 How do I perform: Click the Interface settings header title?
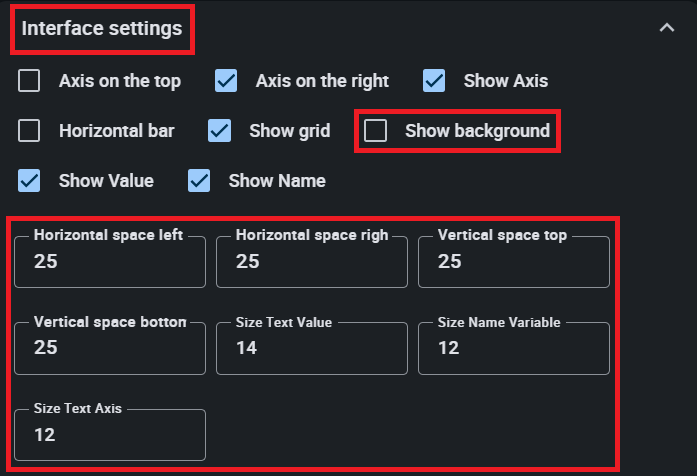pos(102,29)
